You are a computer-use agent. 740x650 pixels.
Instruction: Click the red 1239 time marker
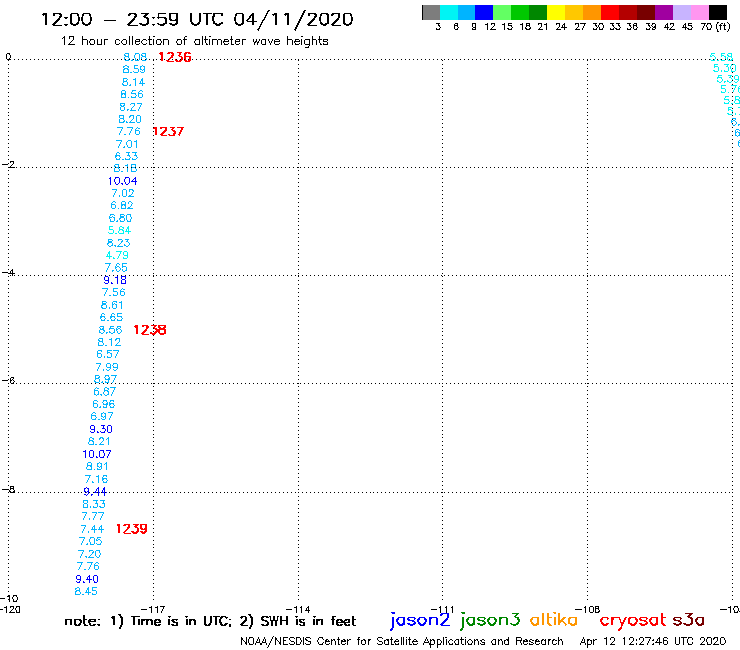132,529
